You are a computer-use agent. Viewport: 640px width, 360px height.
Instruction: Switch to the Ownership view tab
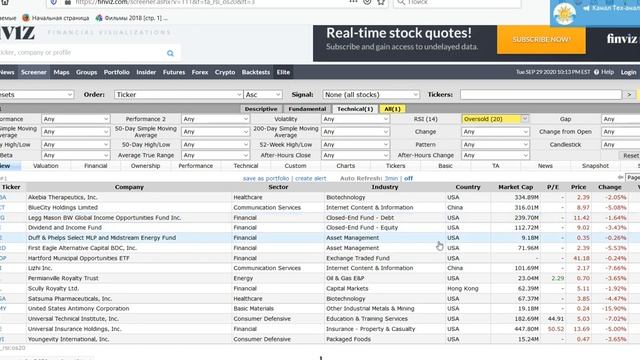(145, 166)
